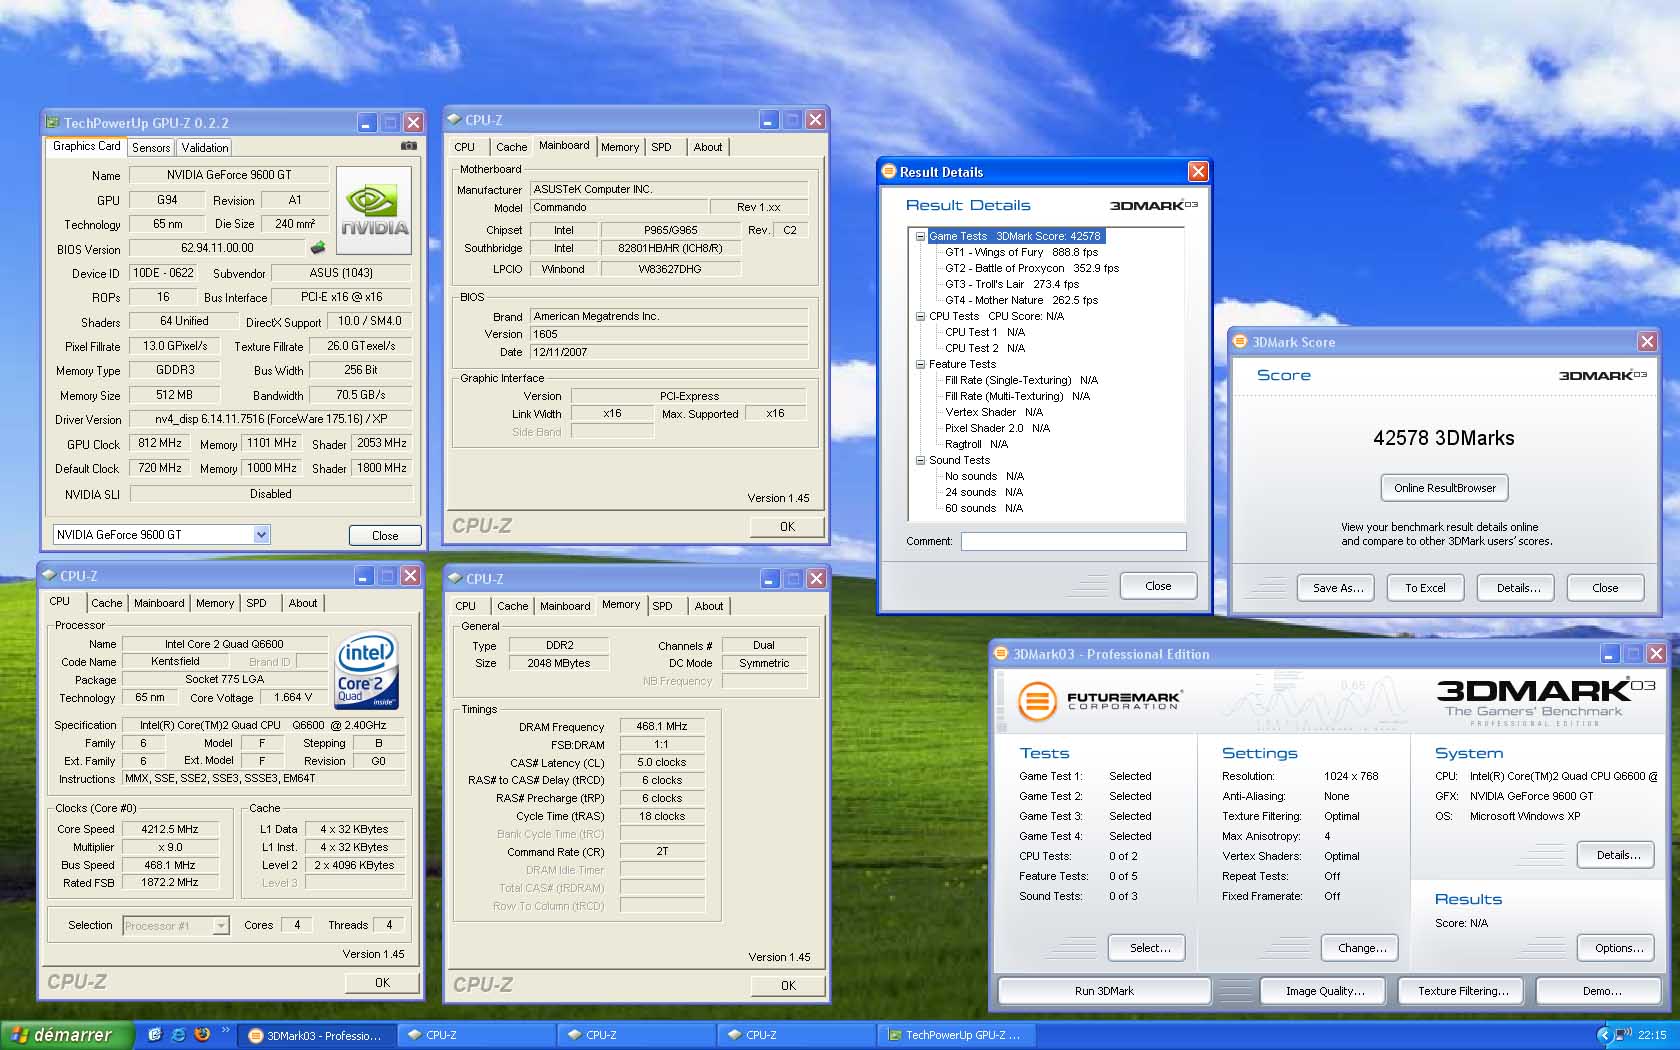
Task: Click the Intel Core 2 Quad logo
Action: point(368,669)
